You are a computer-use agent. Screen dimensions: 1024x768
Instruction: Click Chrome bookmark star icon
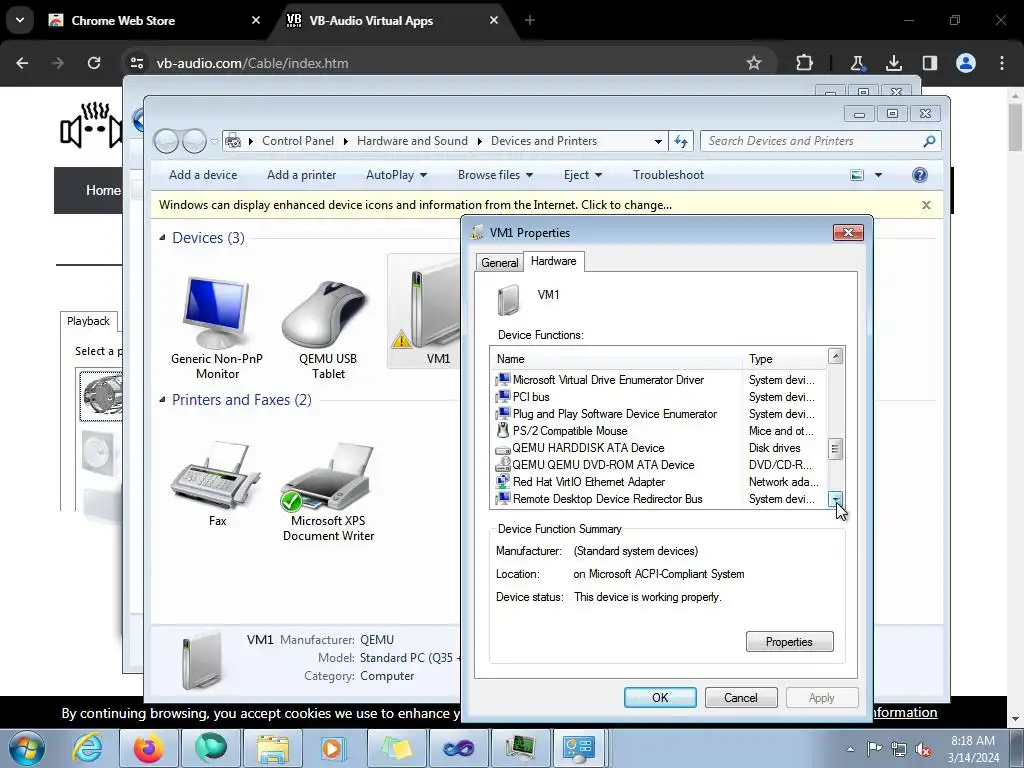(754, 63)
